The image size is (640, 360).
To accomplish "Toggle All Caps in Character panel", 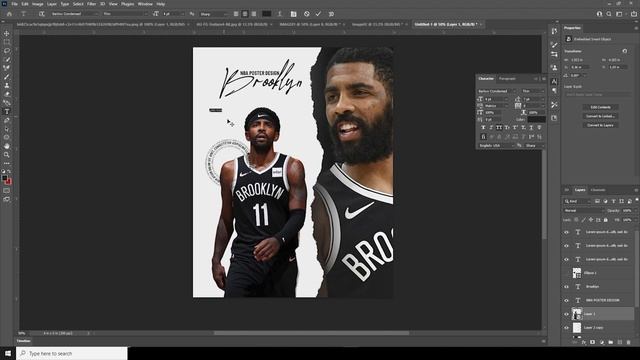I will (499, 128).
